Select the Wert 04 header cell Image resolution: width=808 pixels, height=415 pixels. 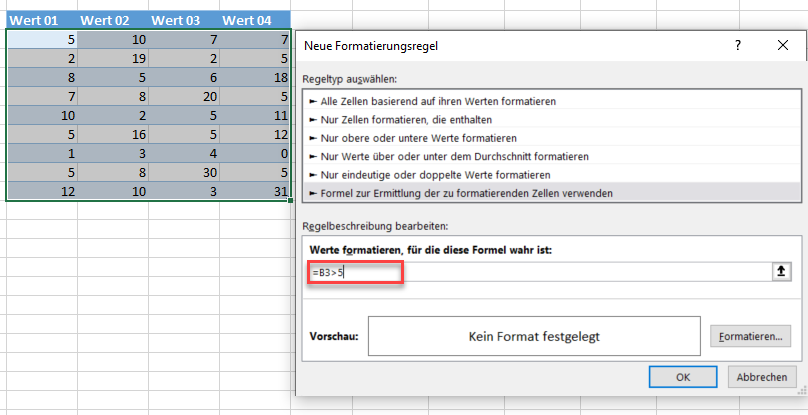[255, 21]
